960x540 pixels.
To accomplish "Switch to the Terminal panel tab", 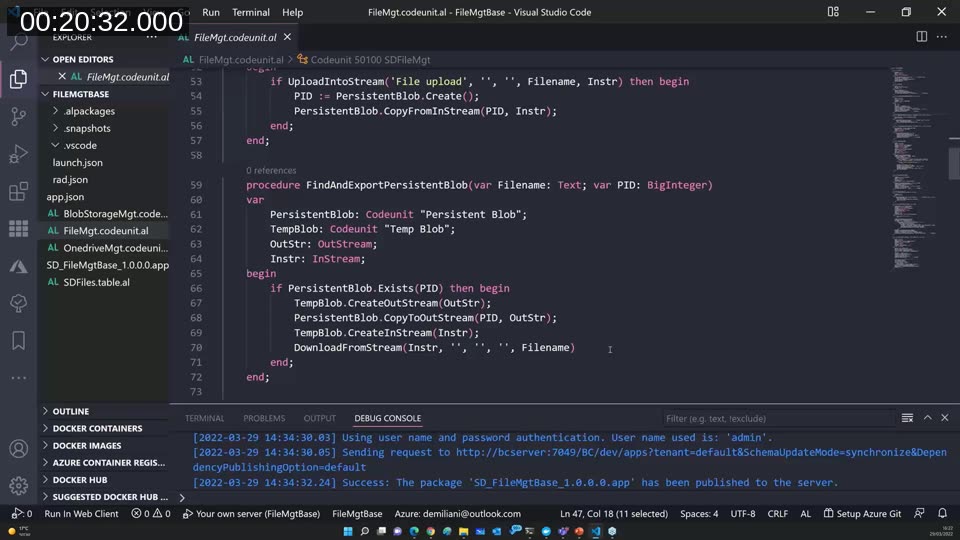I will click(204, 418).
